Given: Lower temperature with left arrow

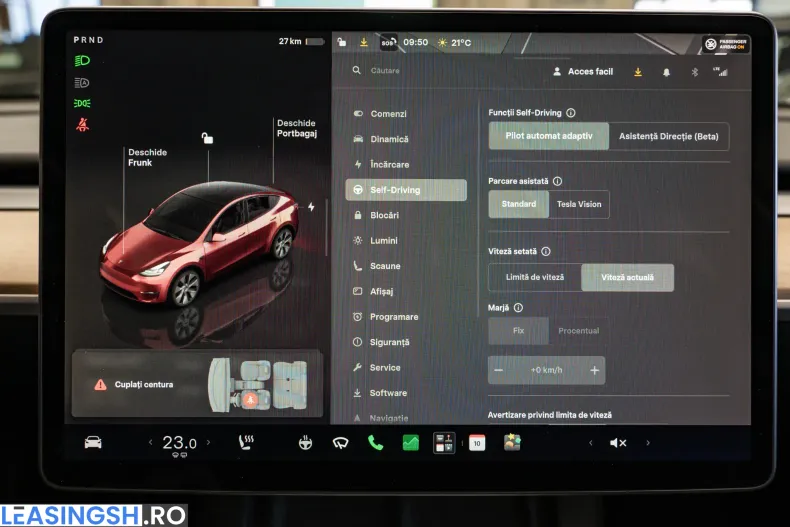Looking at the screenshot, I should pyautogui.click(x=150, y=442).
